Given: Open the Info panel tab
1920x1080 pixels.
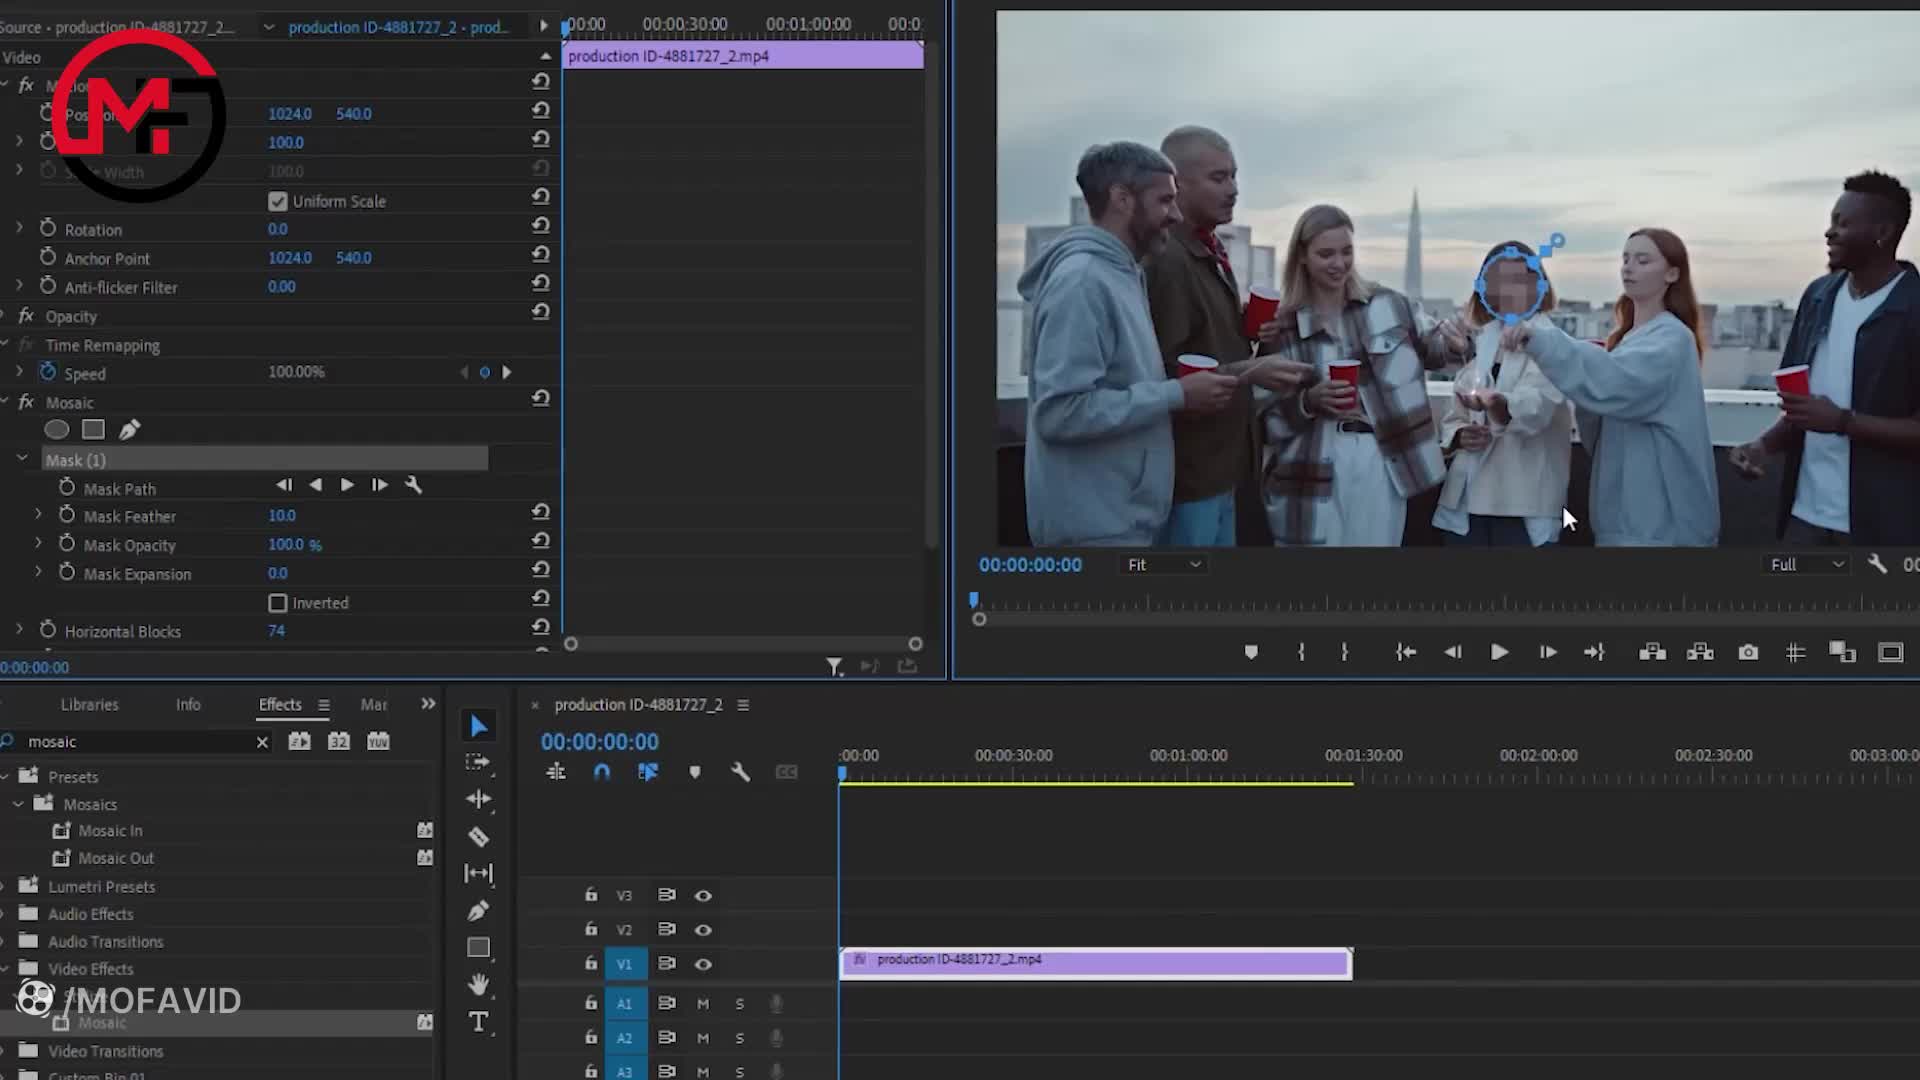Looking at the screenshot, I should [x=188, y=704].
